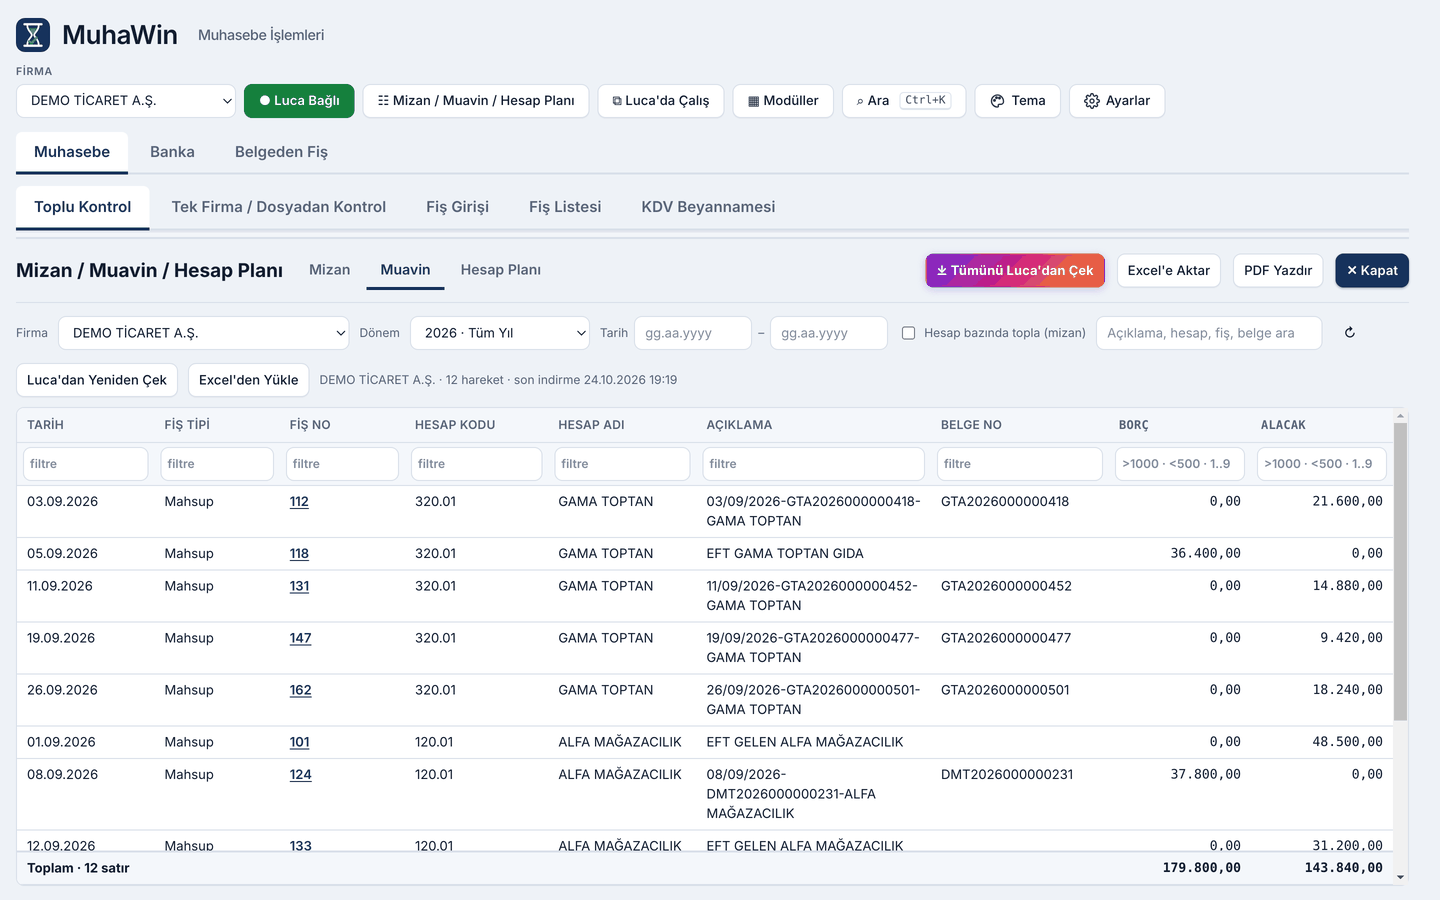1440x900 pixels.
Task: Click the MuhaWin hourglass logo icon
Action: 33,35
